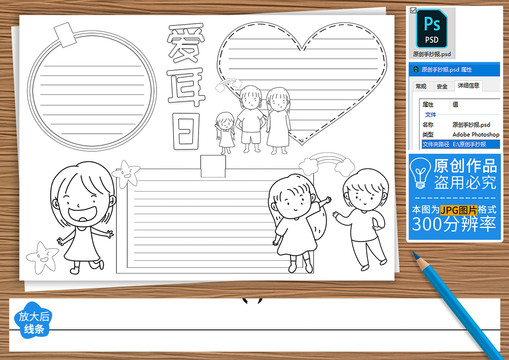Click the highlighted 文件夹路径 row
The height and width of the screenshot is (360, 509).
tap(460, 144)
